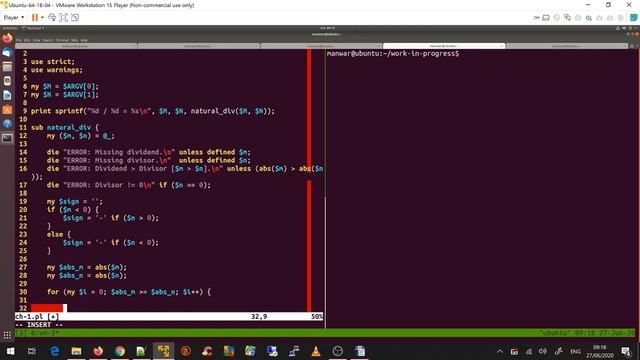This screenshot has width=640, height=360.
Task: Open Thunderbird mail in Ubuntu dock
Action: (7, 53)
